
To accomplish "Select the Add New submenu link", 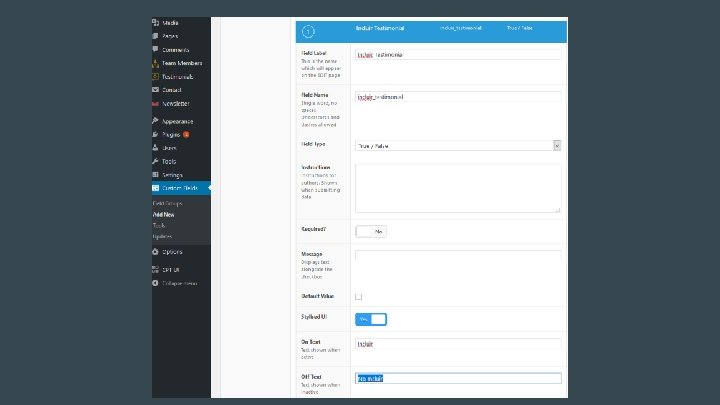I will 163,214.
